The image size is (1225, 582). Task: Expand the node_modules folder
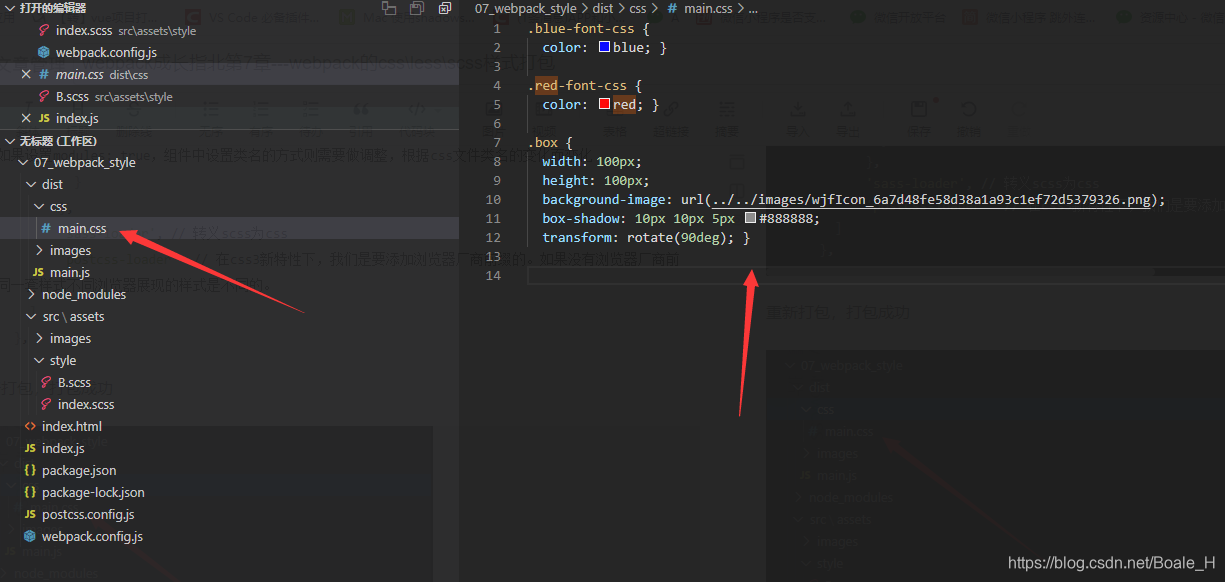(x=31, y=294)
